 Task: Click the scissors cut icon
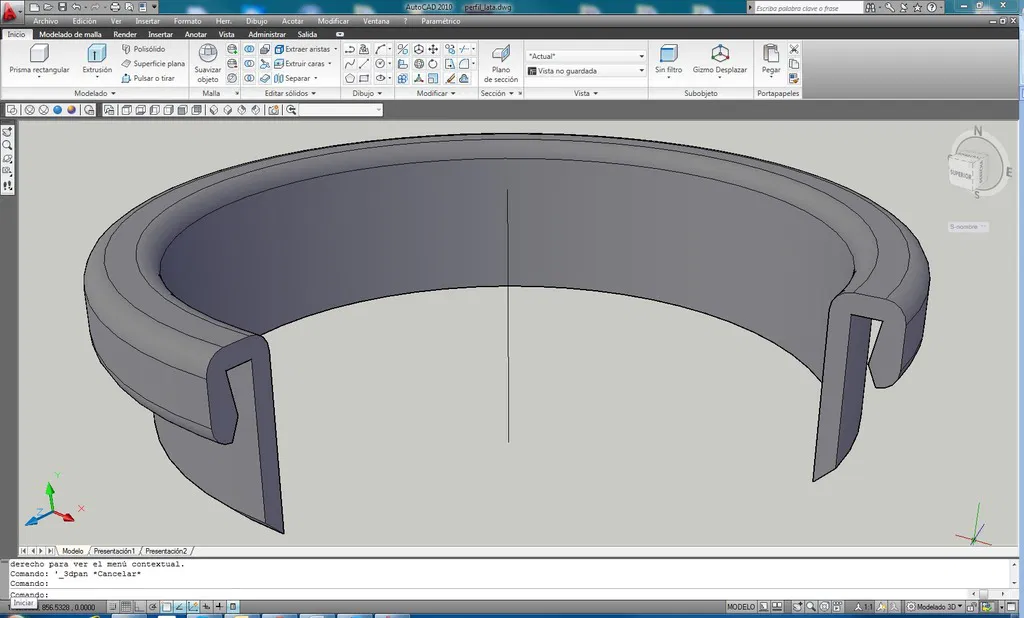794,49
